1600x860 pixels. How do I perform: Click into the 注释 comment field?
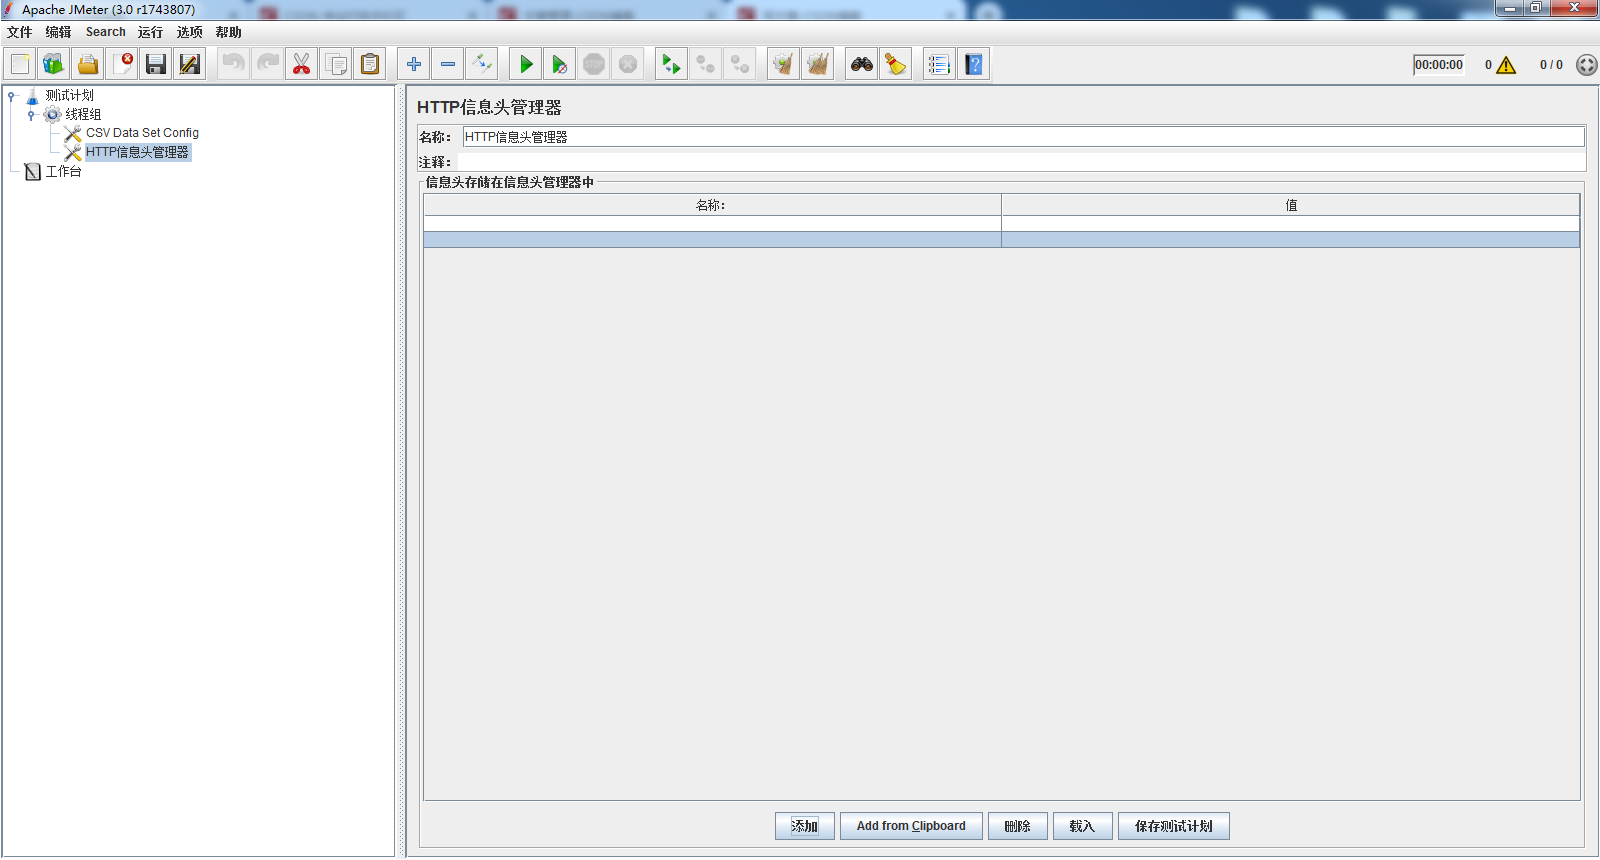pyautogui.click(x=1021, y=162)
